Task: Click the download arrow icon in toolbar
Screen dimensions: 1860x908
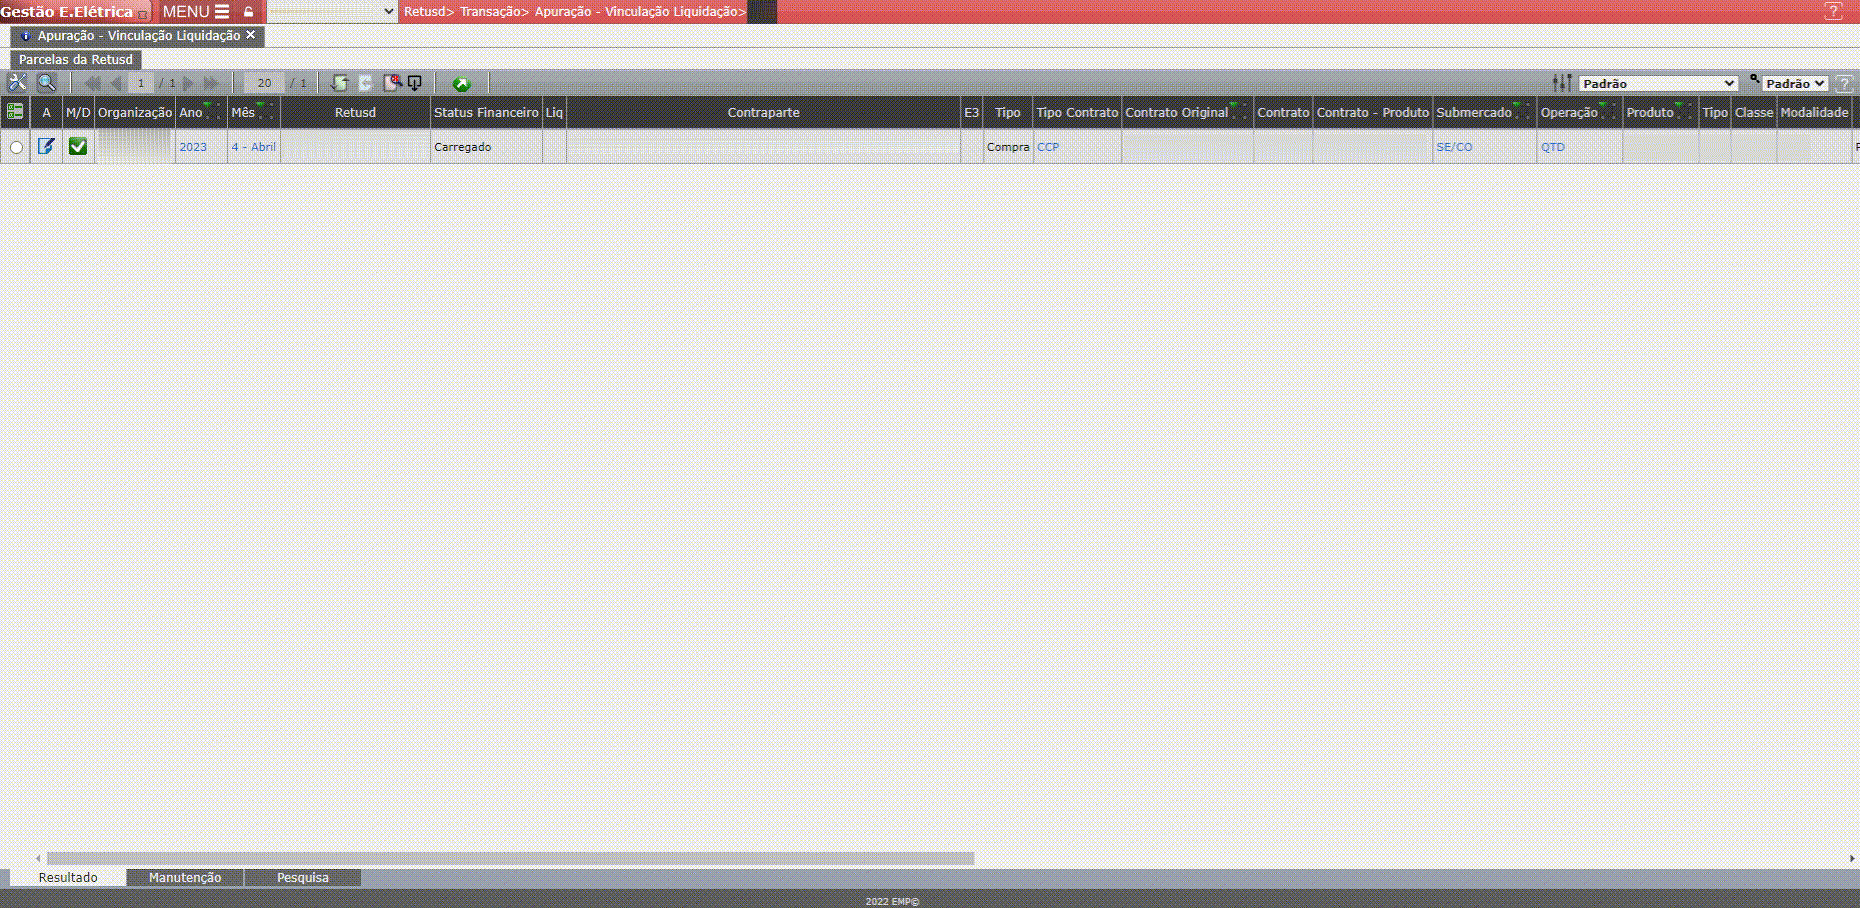Action: pos(415,83)
